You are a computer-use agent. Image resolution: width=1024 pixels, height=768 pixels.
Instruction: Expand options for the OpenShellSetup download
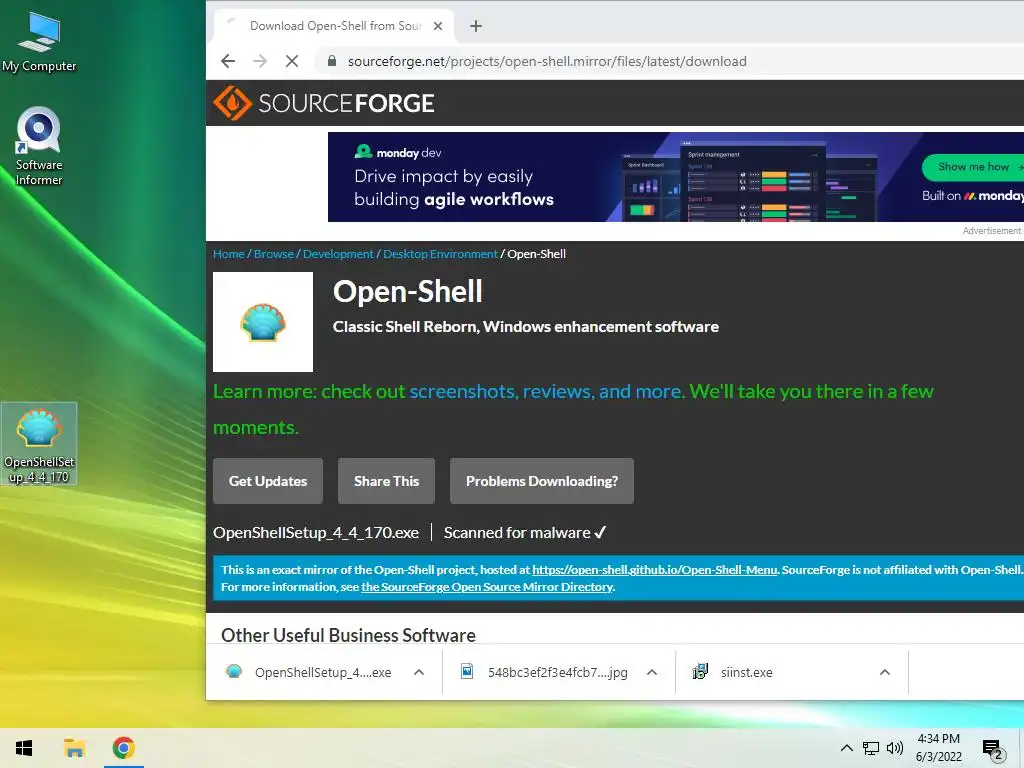tap(419, 672)
